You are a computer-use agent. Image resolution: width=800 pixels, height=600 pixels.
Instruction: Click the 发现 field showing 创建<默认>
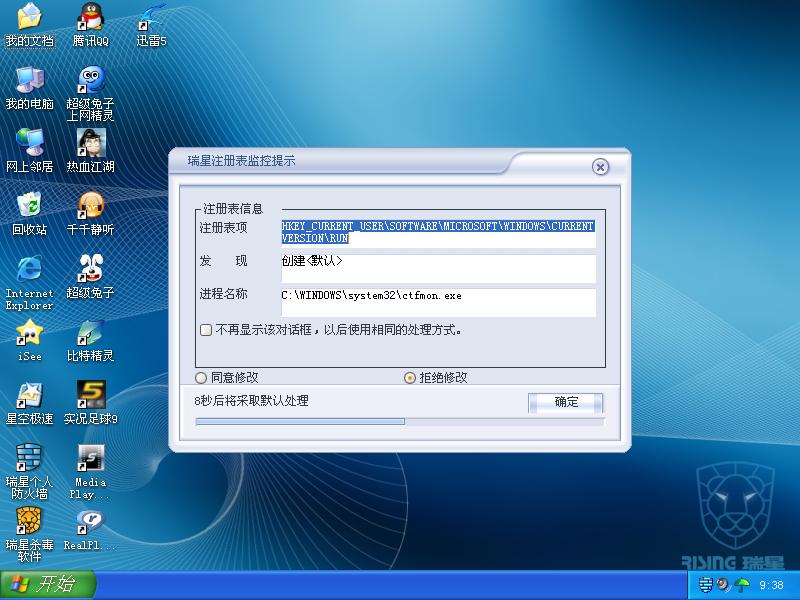[438, 269]
